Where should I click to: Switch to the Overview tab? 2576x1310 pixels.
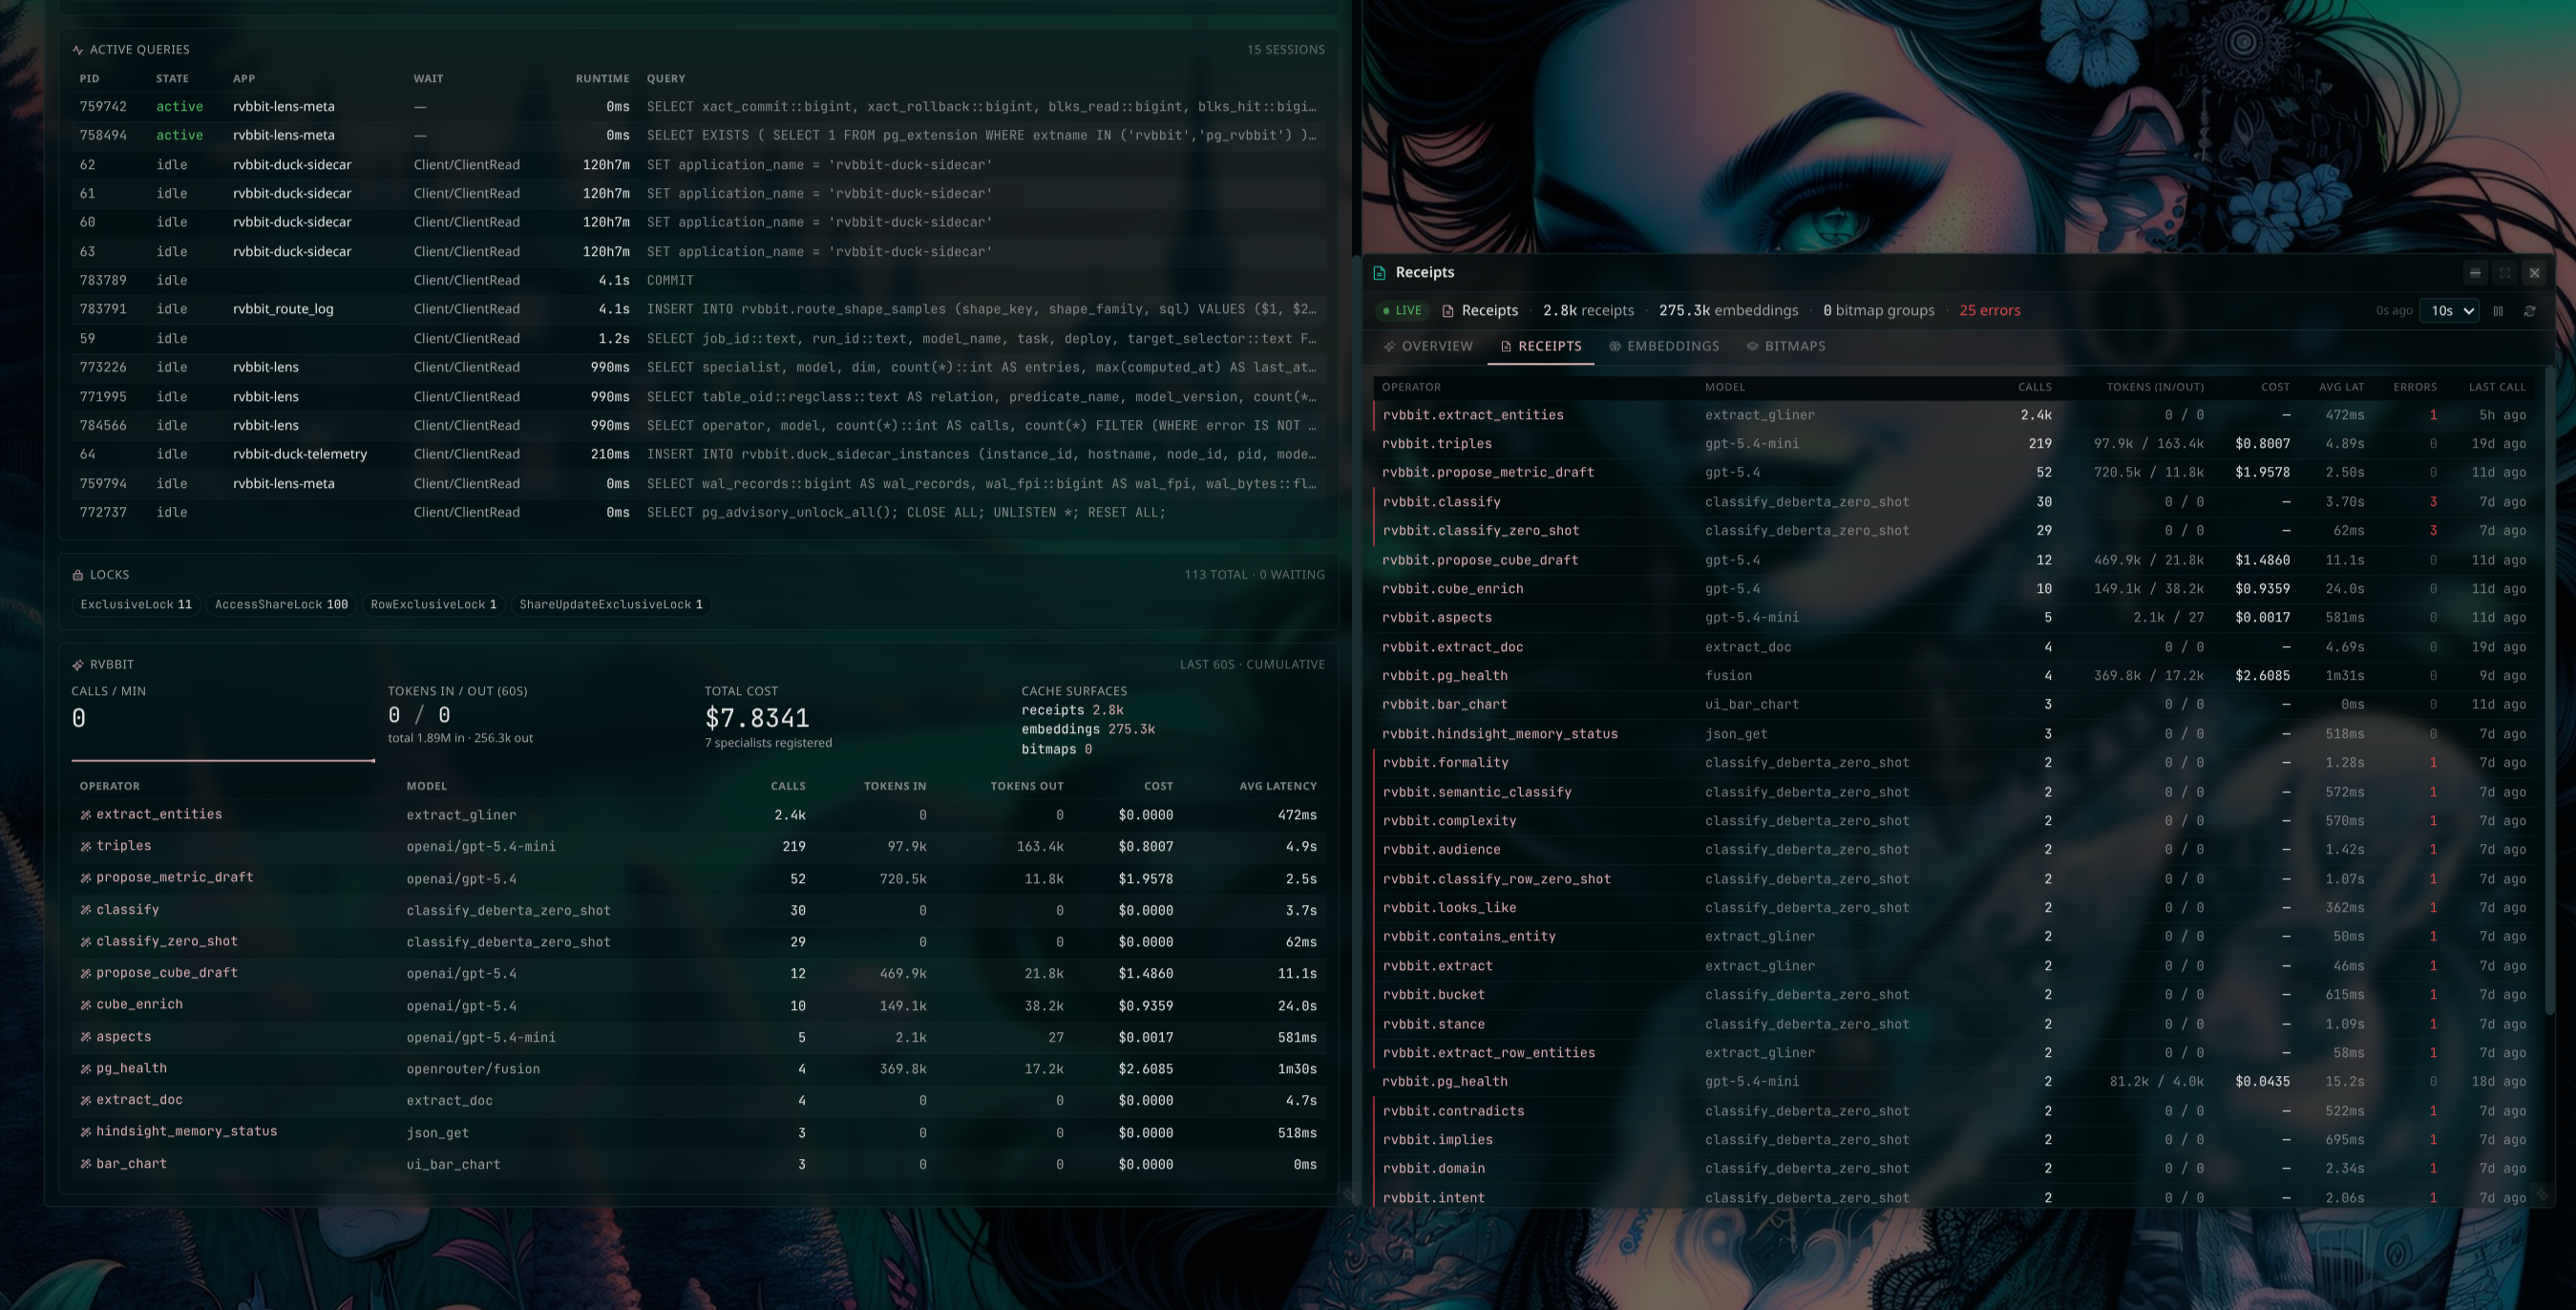pos(1428,346)
